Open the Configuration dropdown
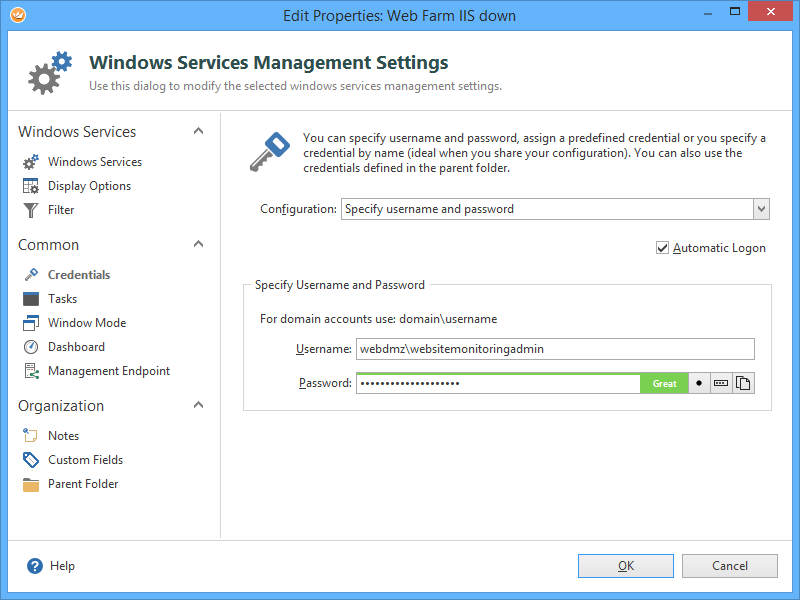Viewport: 800px width, 600px height. [761, 209]
